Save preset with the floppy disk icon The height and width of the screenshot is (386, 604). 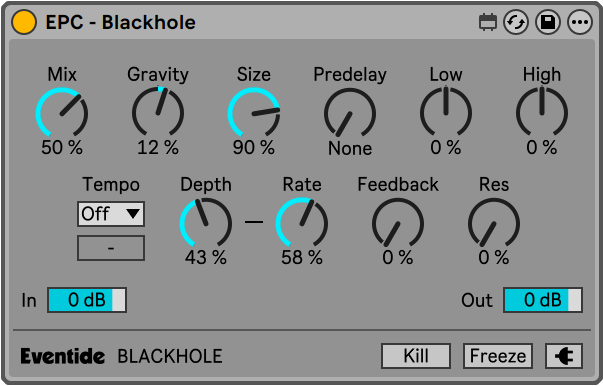(x=548, y=22)
